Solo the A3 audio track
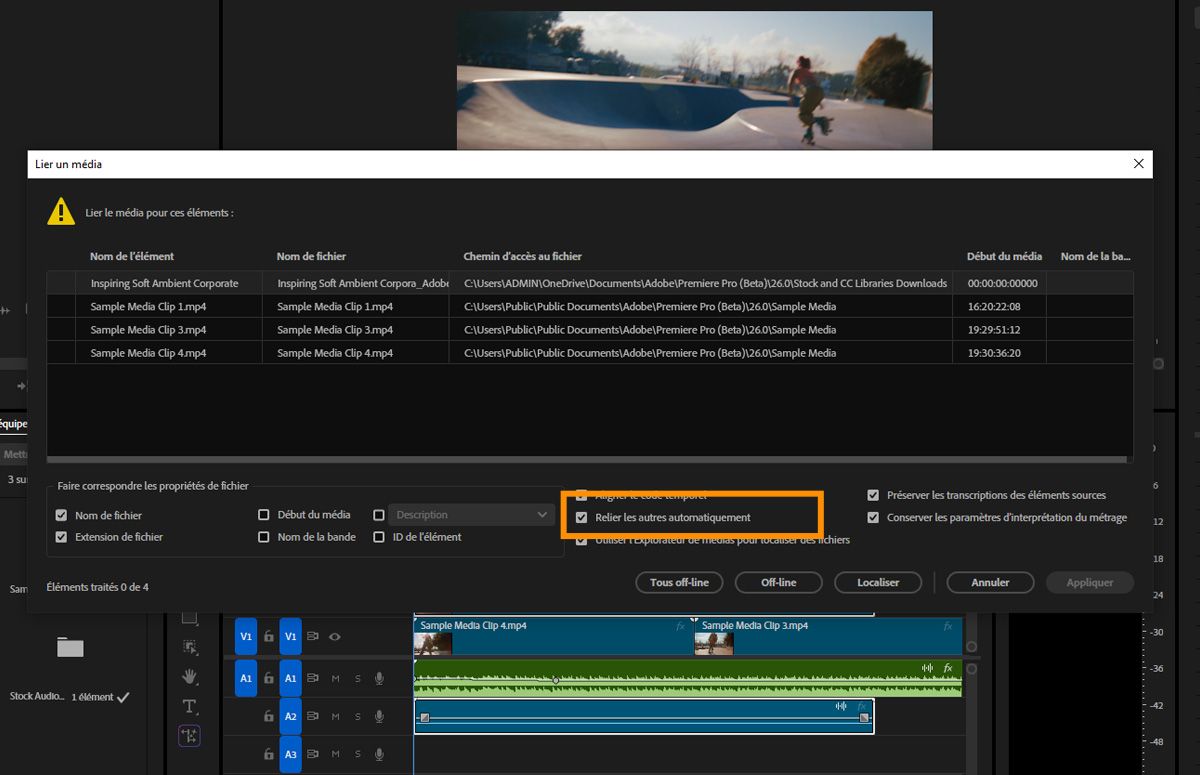Screen dimensions: 1200x775 pos(358,754)
